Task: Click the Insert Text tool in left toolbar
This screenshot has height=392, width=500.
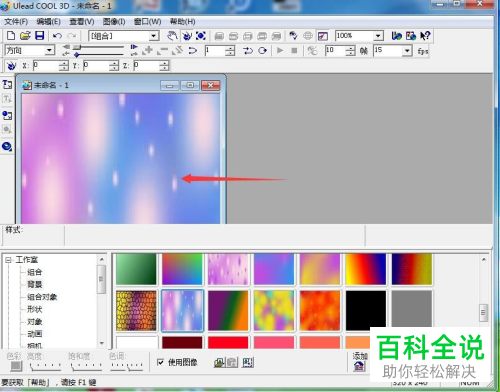Action: (7, 84)
